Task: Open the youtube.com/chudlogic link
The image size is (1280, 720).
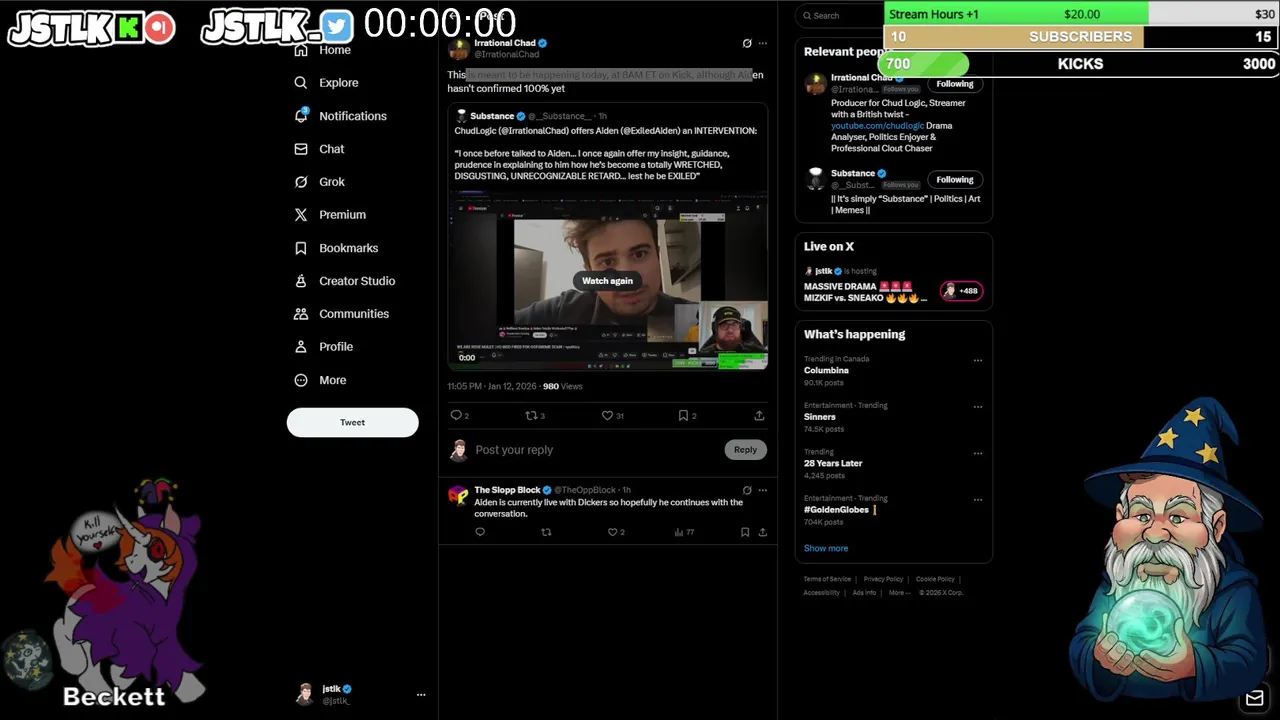Action: 877,126
